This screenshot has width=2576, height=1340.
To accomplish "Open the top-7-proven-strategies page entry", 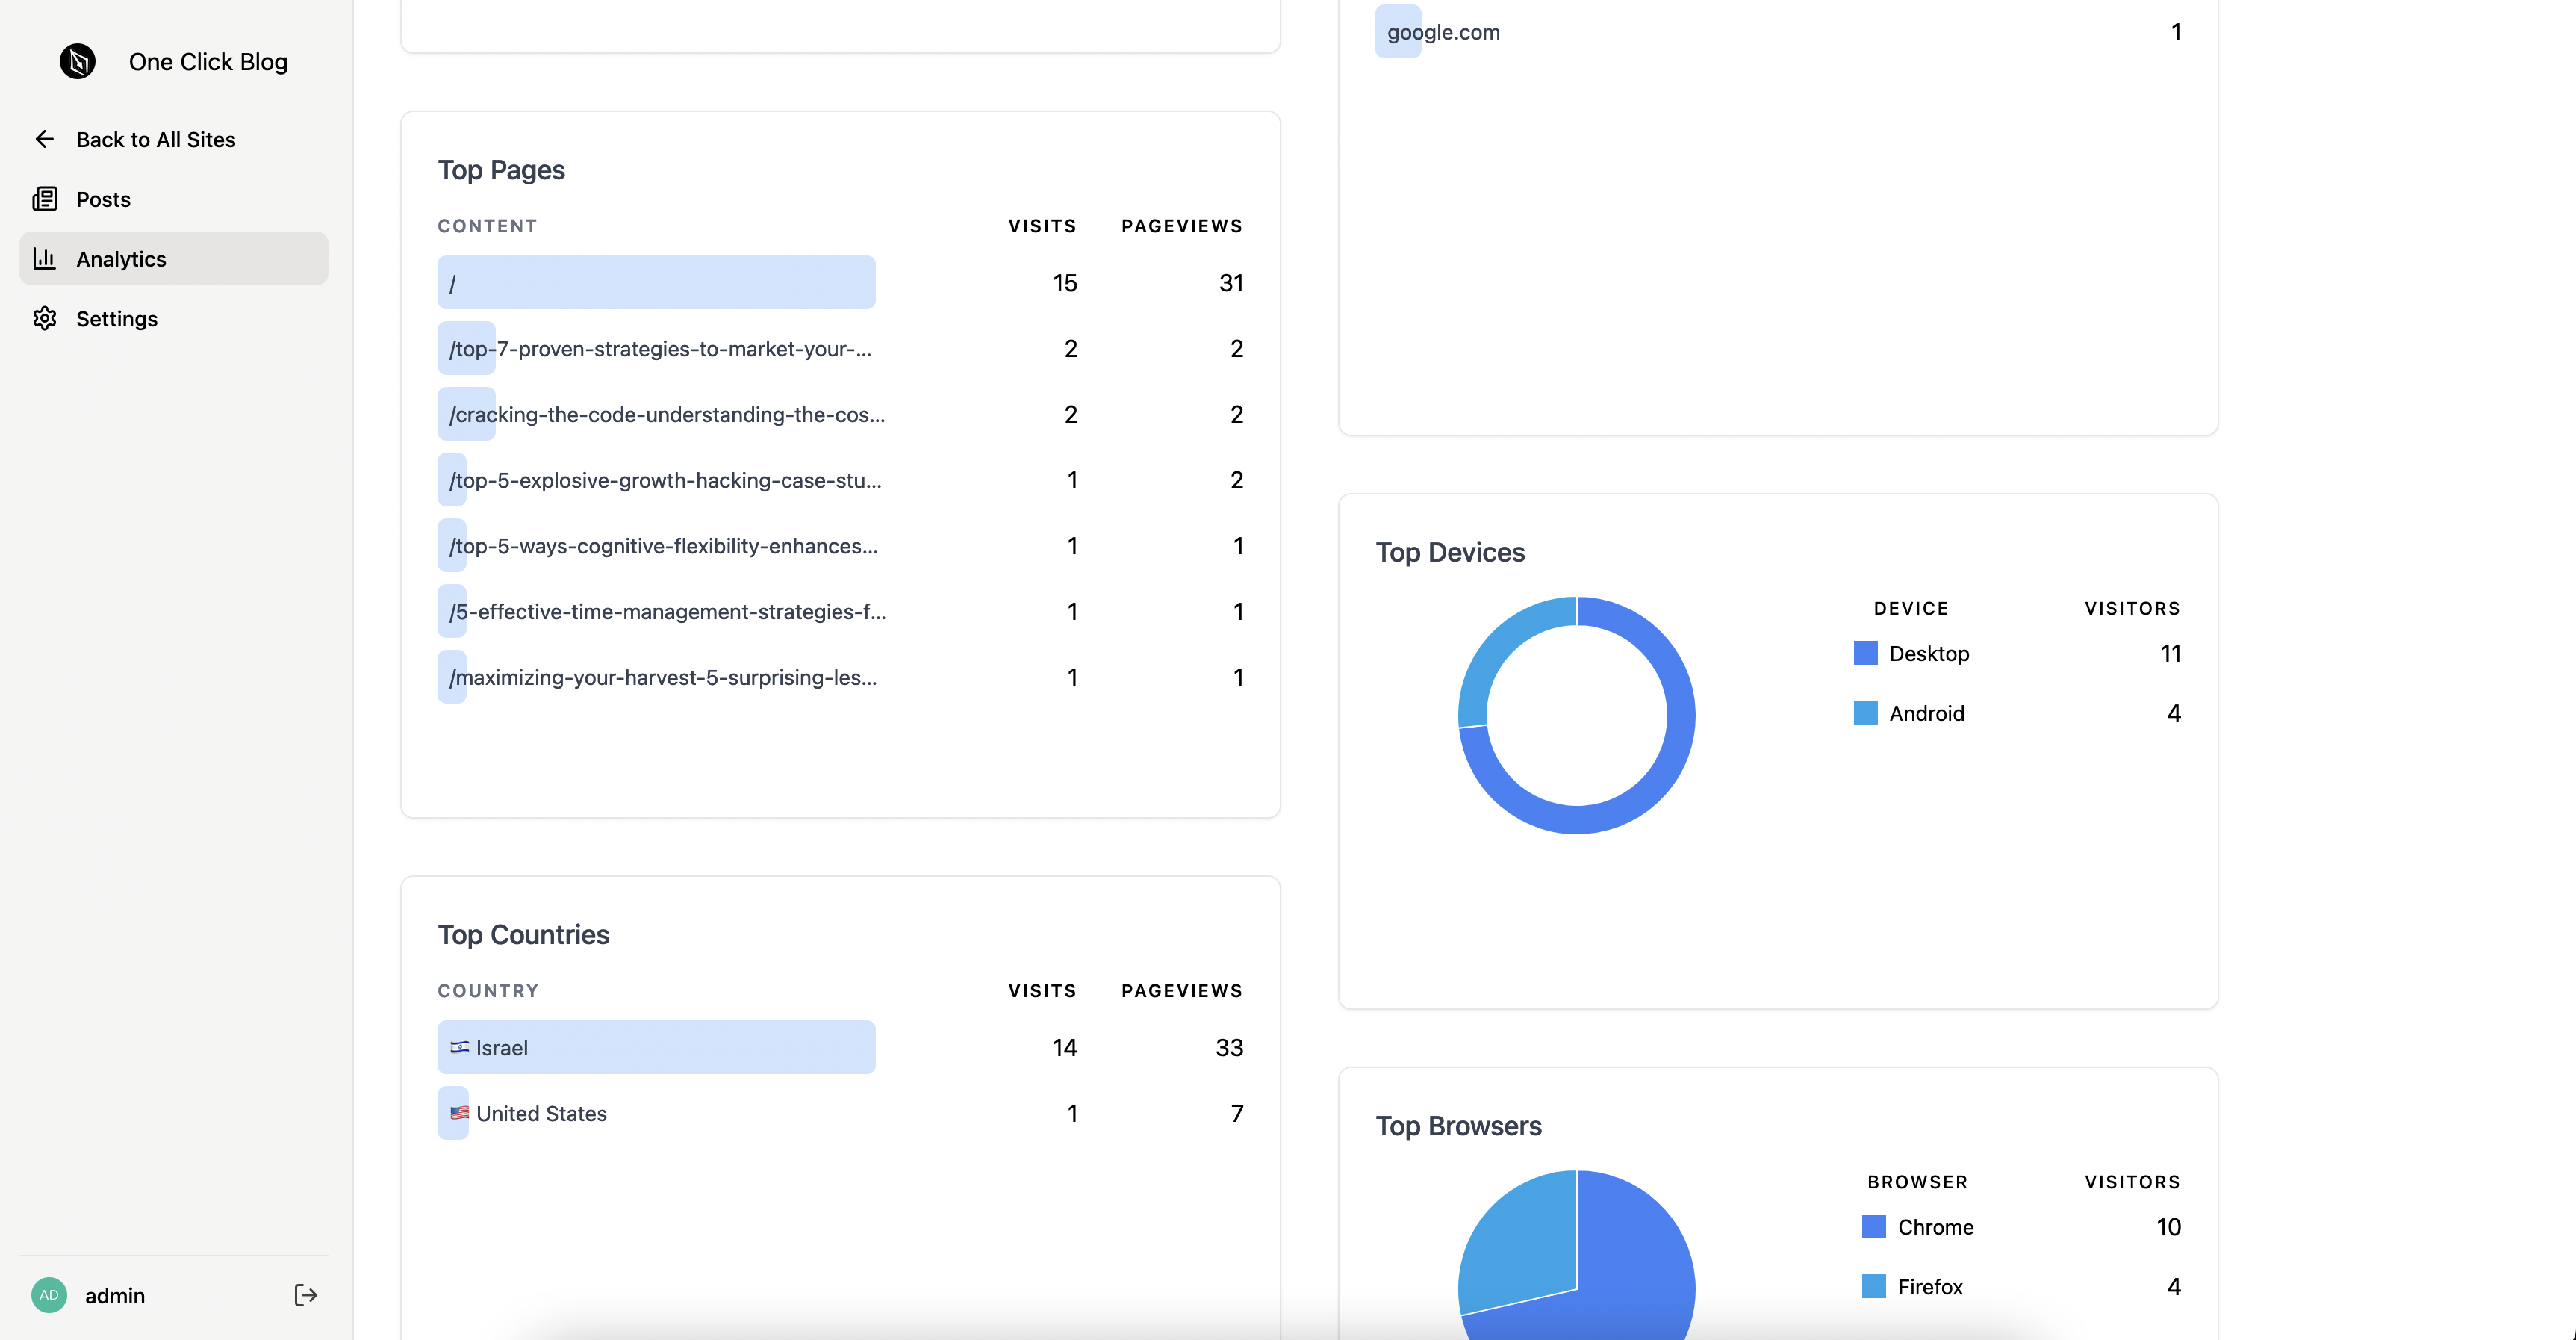I will click(660, 349).
